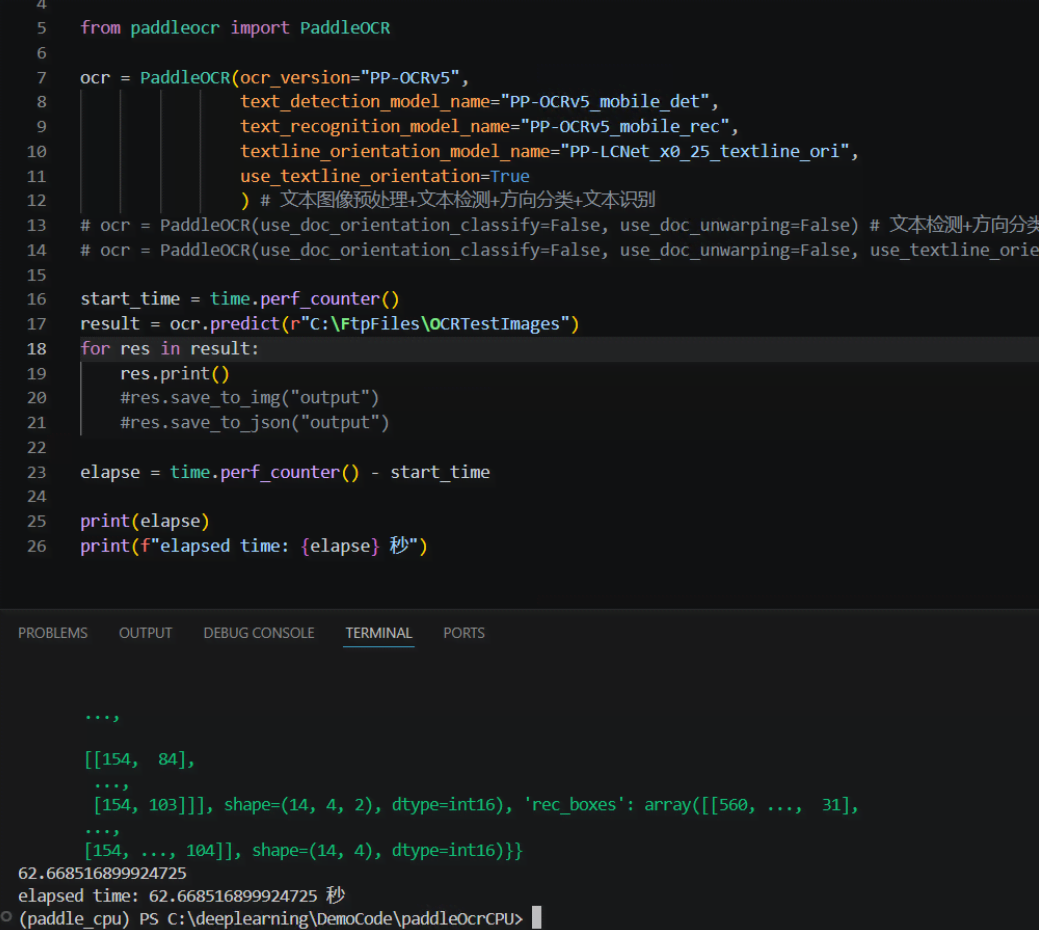
Task: Click the 'for res in result:' line
Action: [x=170, y=348]
